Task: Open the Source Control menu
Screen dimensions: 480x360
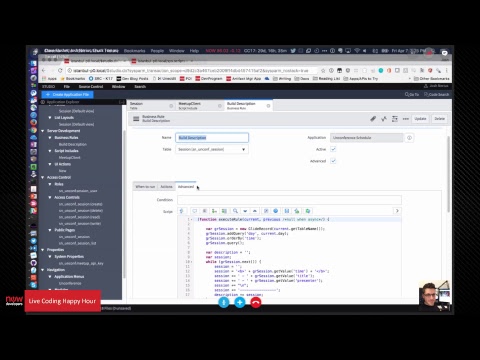Action: [91, 87]
